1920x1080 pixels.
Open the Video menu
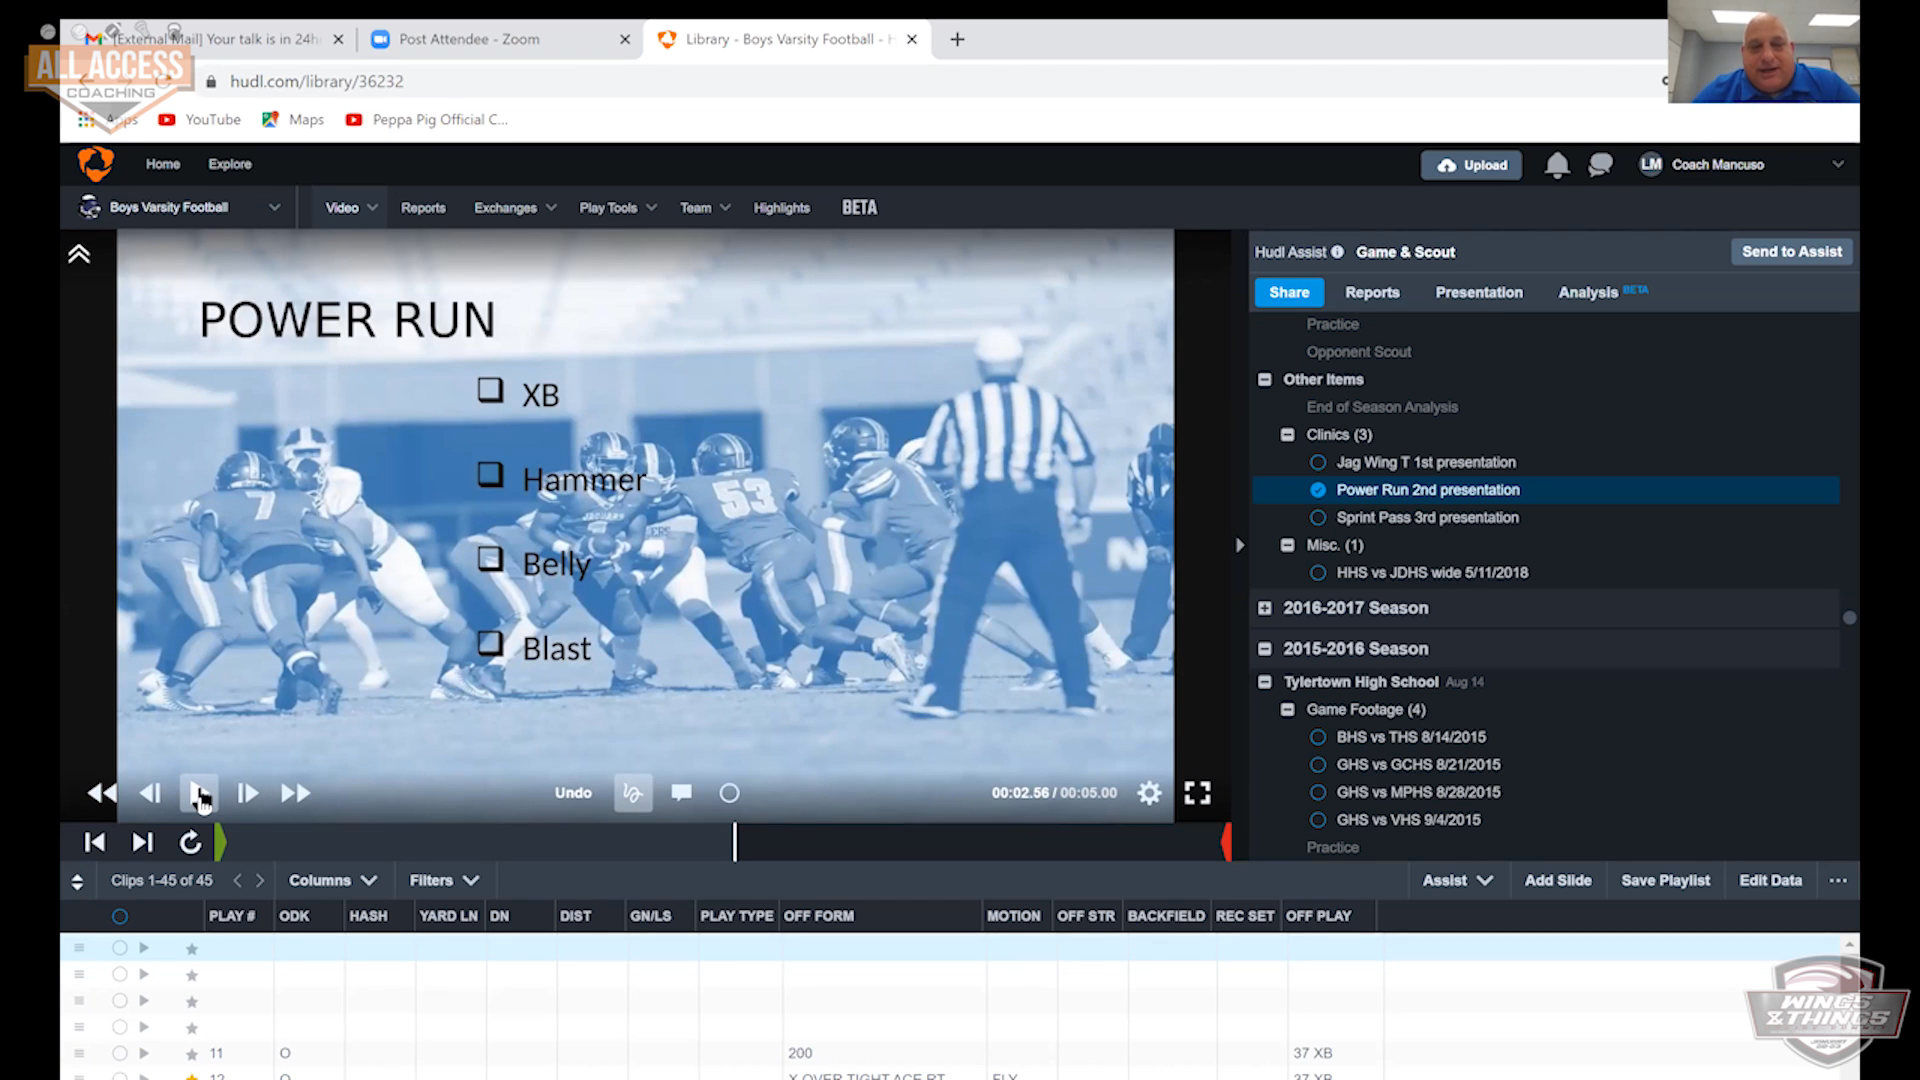pyautogui.click(x=351, y=208)
